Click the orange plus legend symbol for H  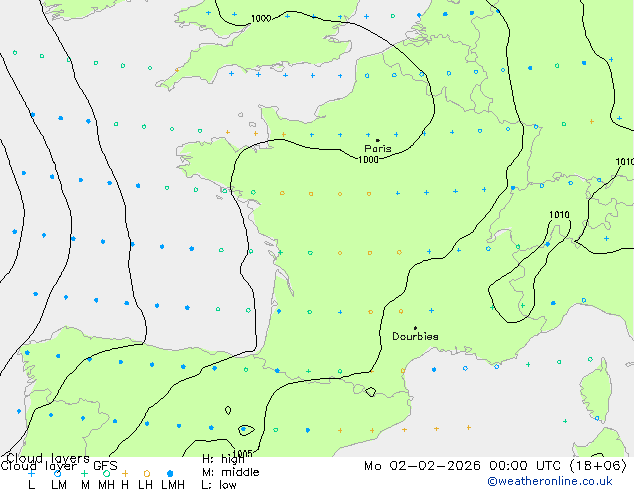125,473
